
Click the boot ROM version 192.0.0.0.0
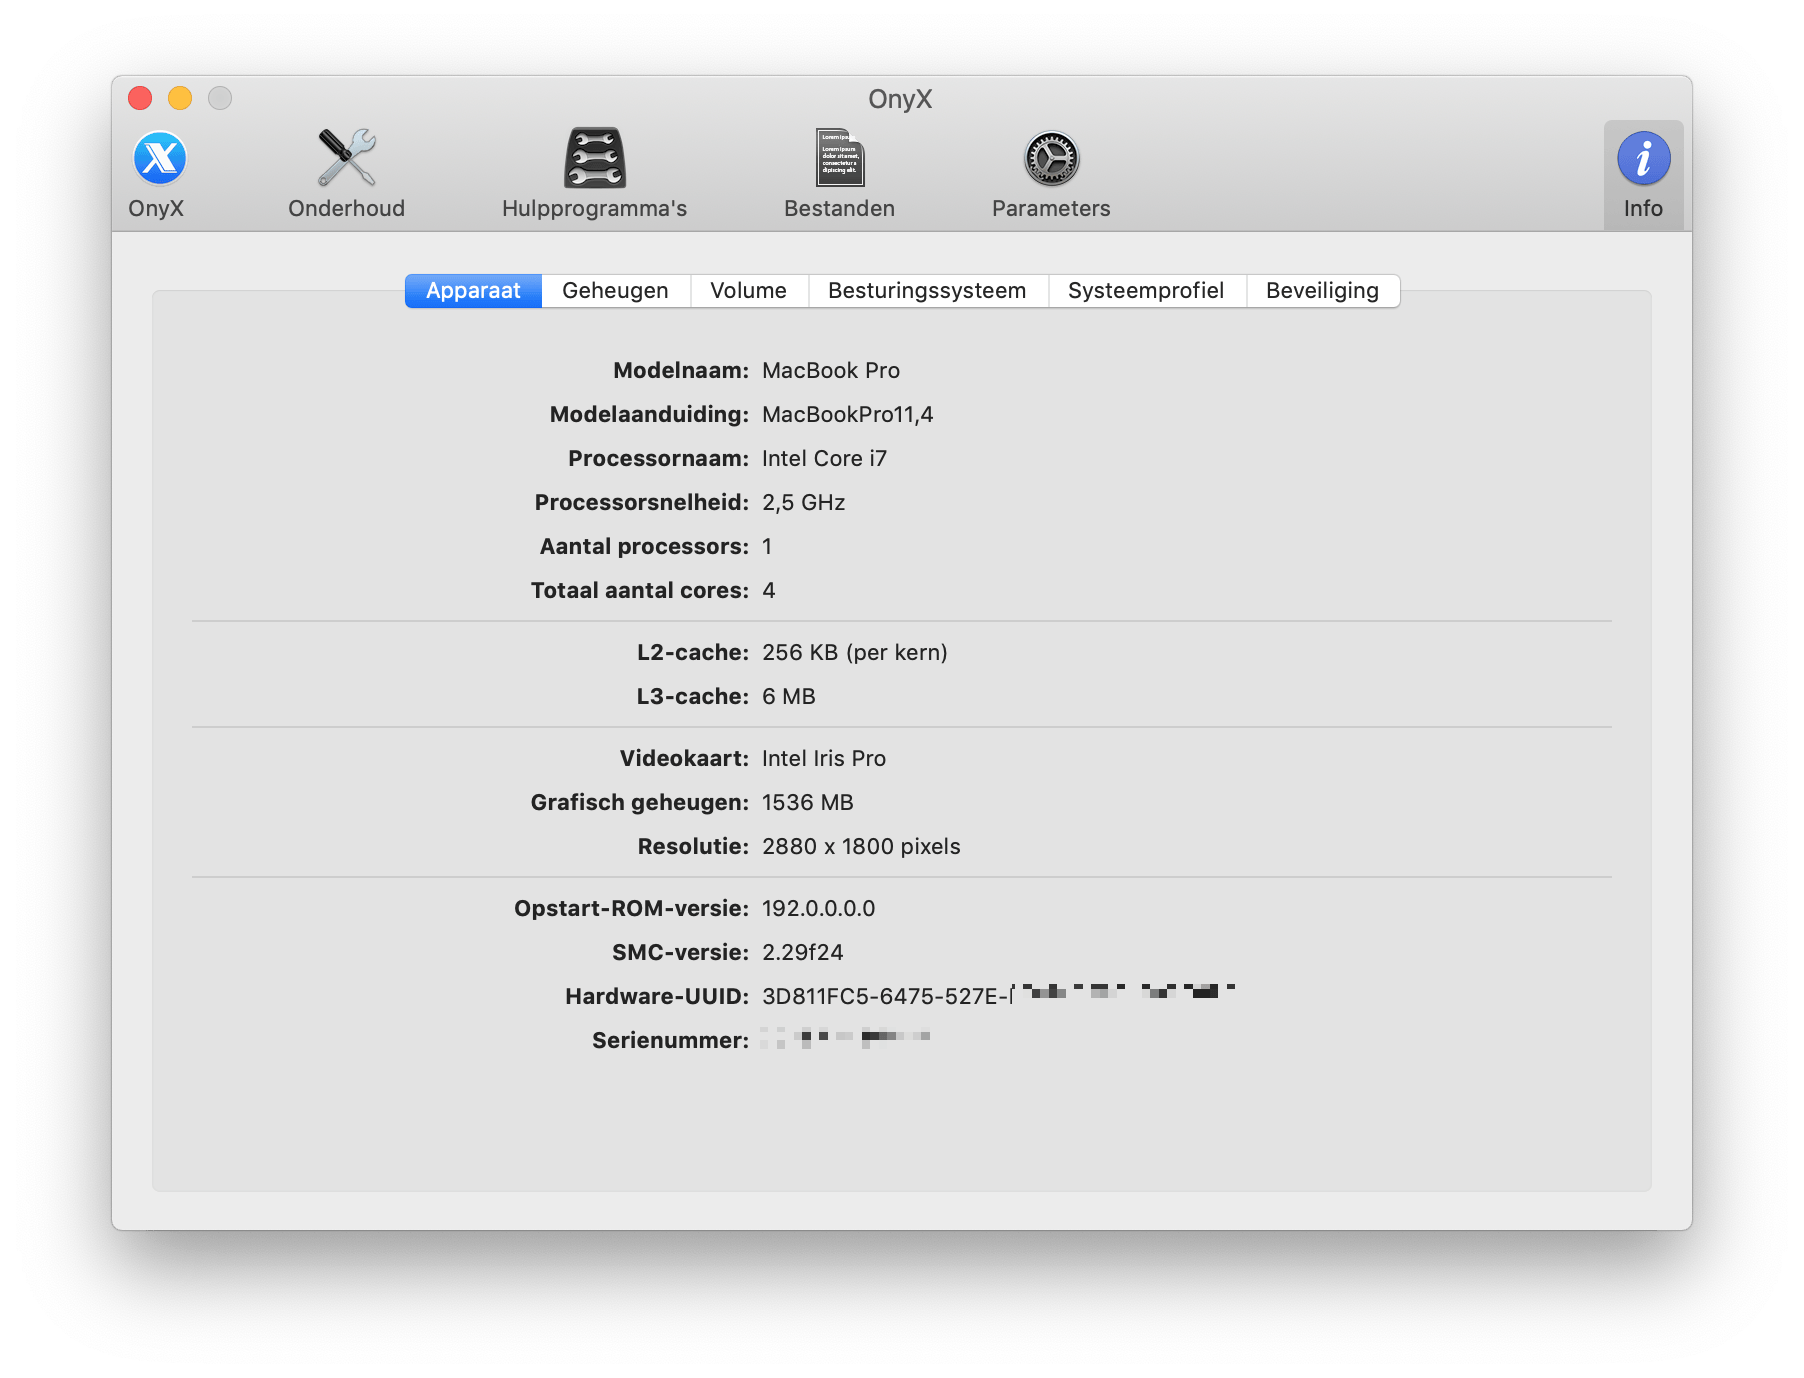[x=819, y=909]
